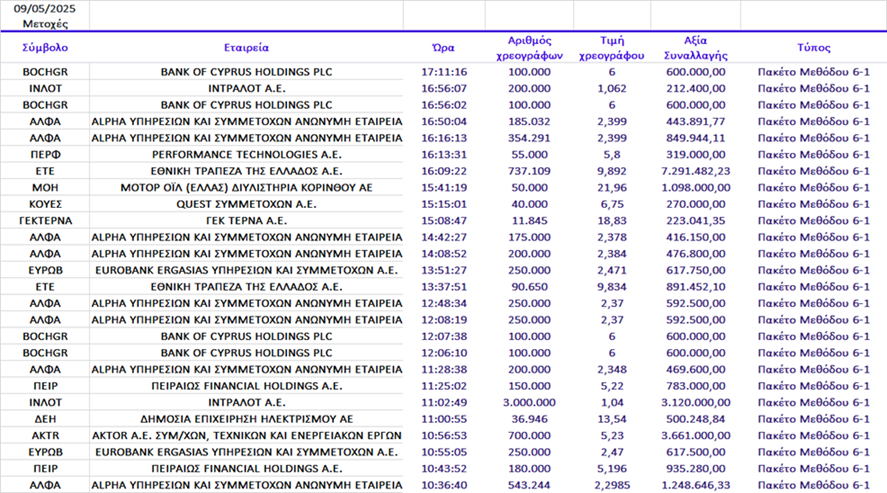Select value 223.041,35
The width and height of the screenshot is (887, 493).
click(696, 220)
